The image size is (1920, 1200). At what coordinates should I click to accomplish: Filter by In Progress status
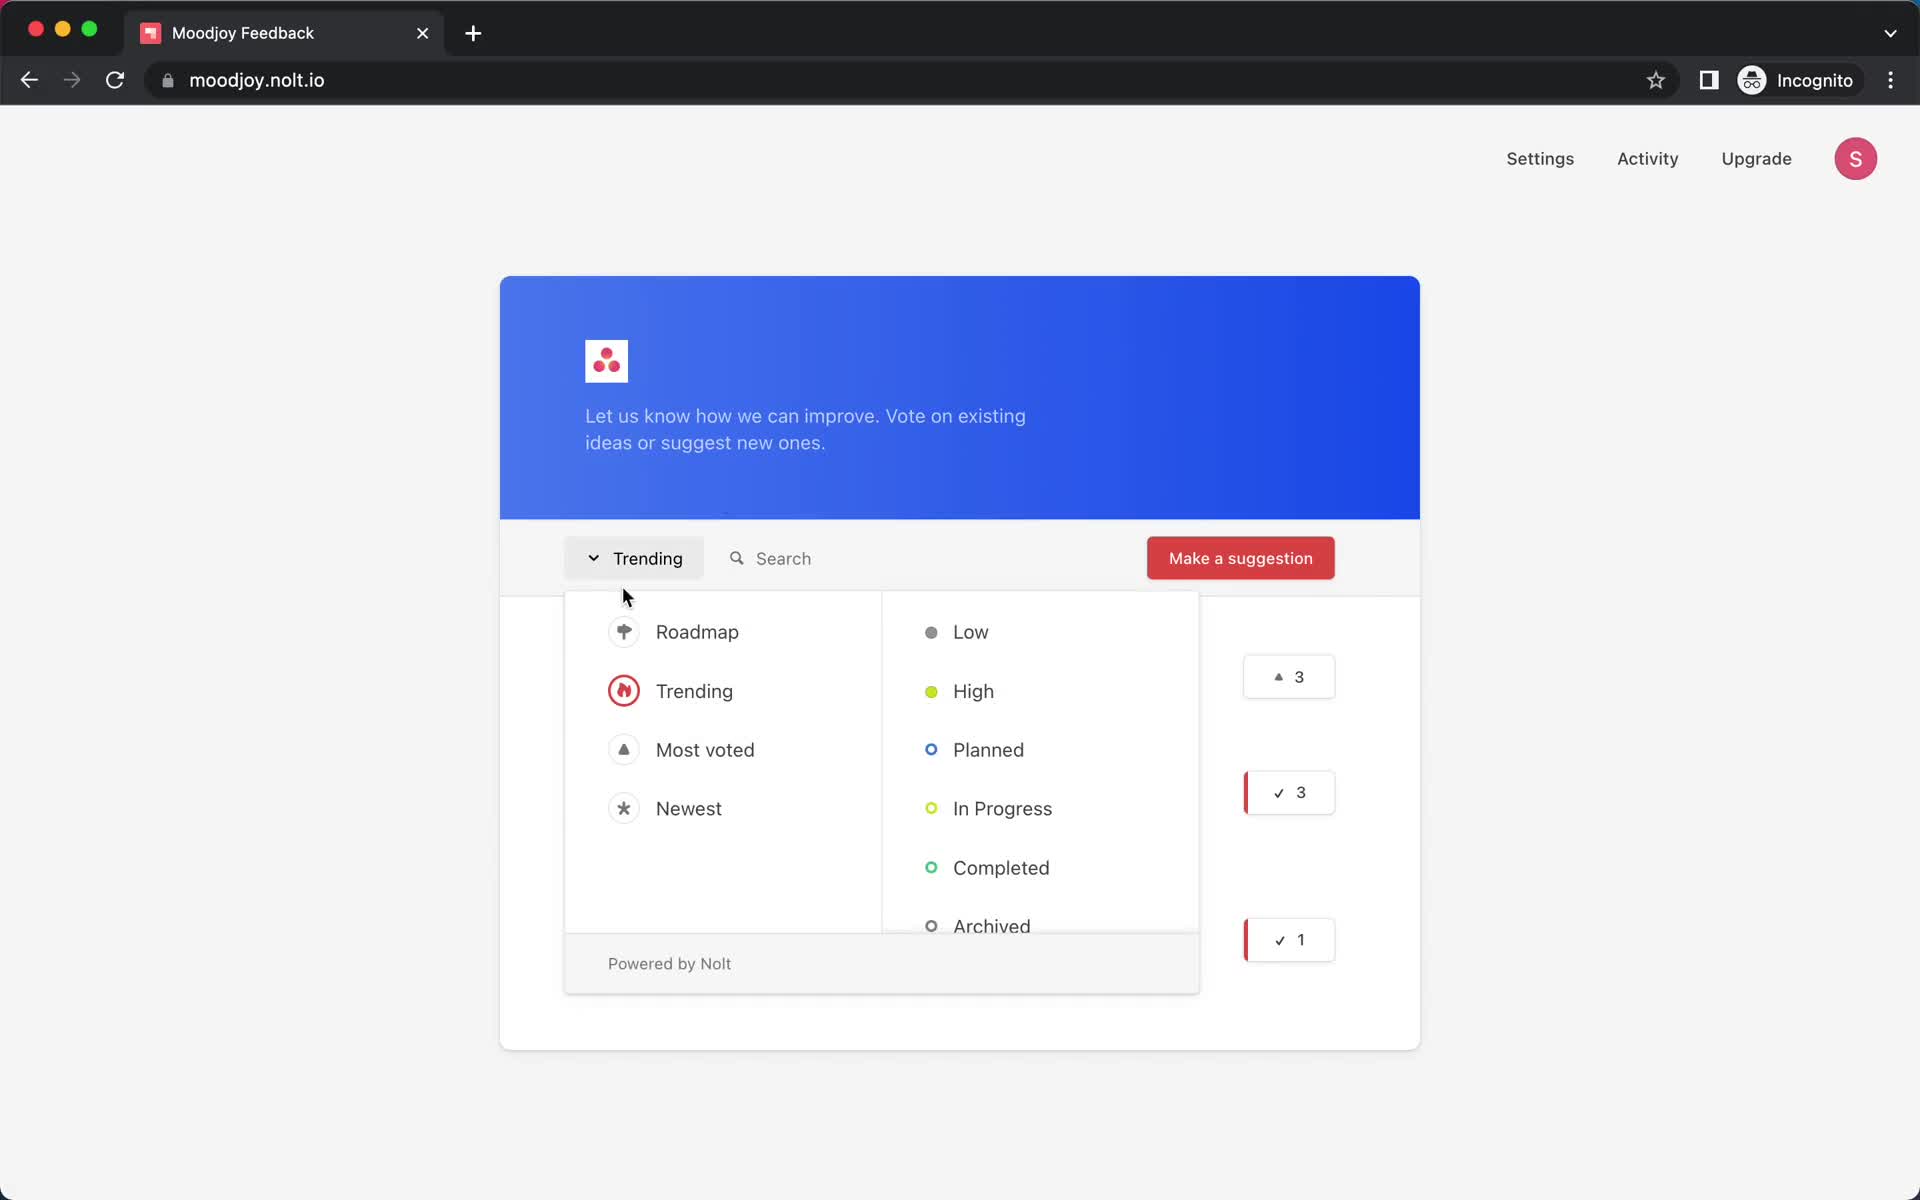tap(1004, 809)
